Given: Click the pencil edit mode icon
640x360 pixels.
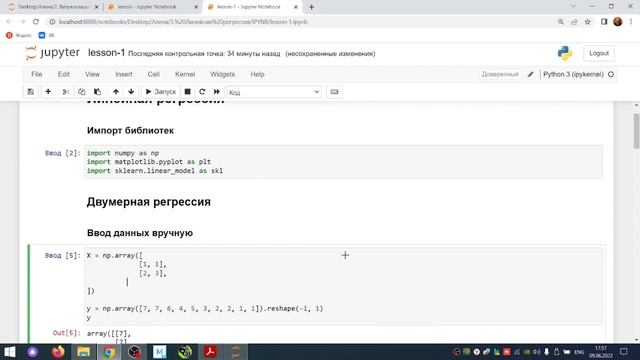Looking at the screenshot, I should [x=531, y=74].
